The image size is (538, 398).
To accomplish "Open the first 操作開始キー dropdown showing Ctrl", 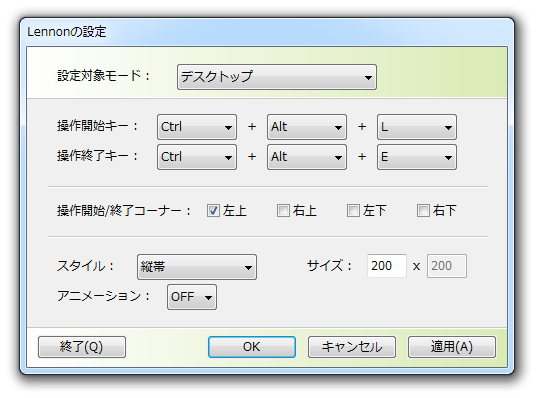I will pos(197,127).
